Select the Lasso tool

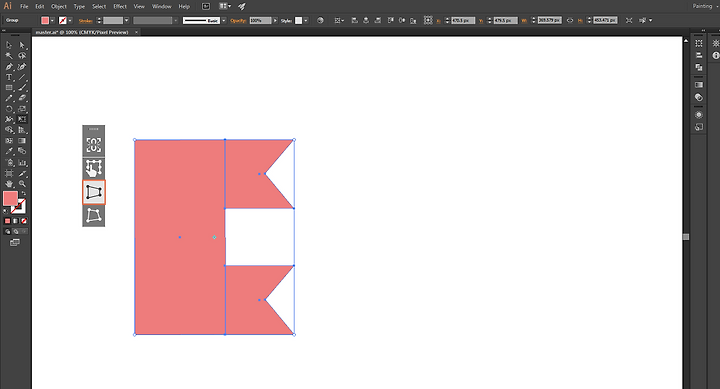click(x=22, y=56)
